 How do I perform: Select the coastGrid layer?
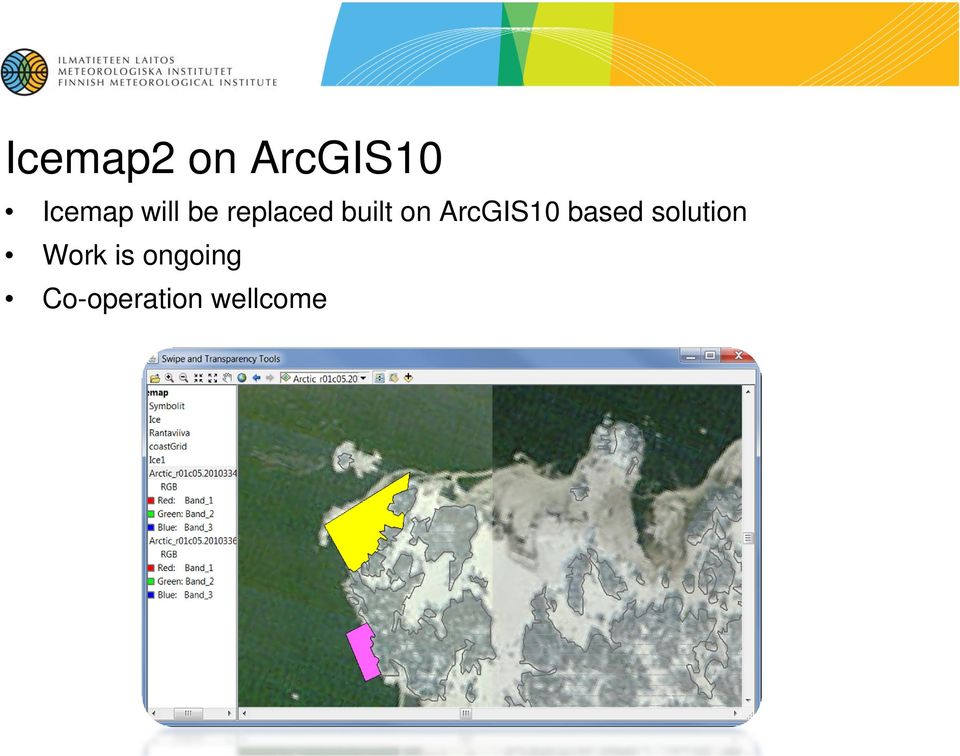[168, 446]
